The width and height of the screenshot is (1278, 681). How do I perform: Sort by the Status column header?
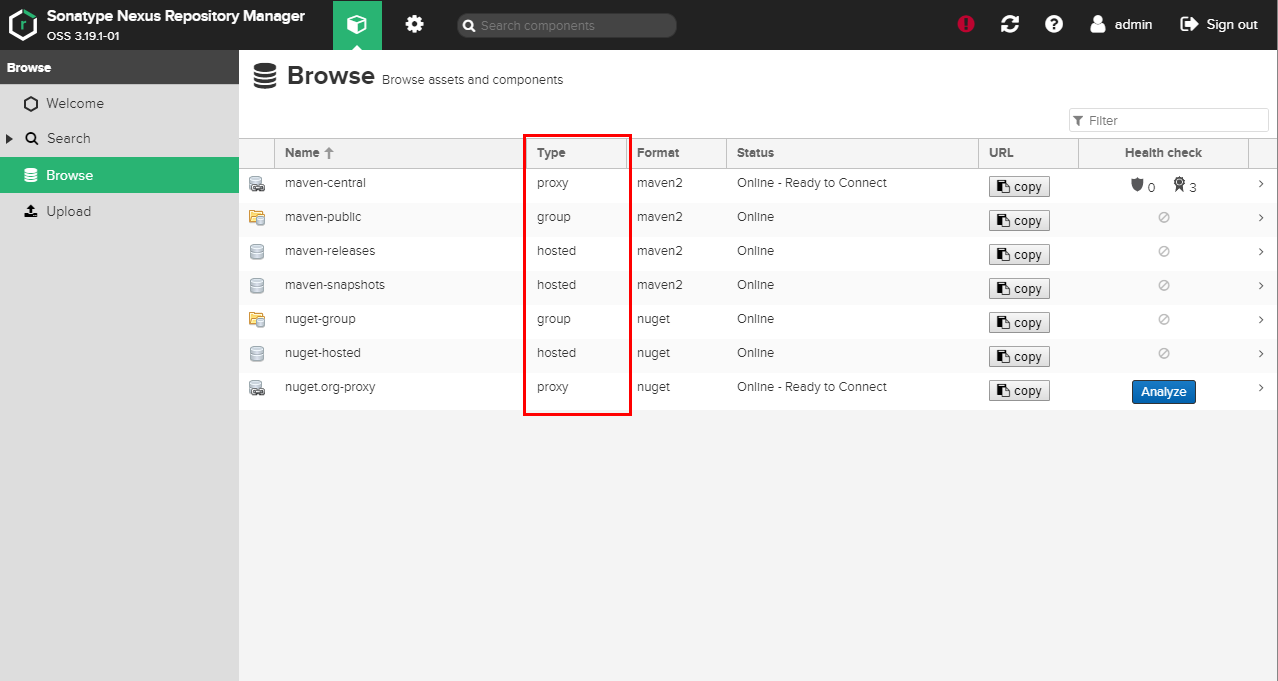(852, 153)
